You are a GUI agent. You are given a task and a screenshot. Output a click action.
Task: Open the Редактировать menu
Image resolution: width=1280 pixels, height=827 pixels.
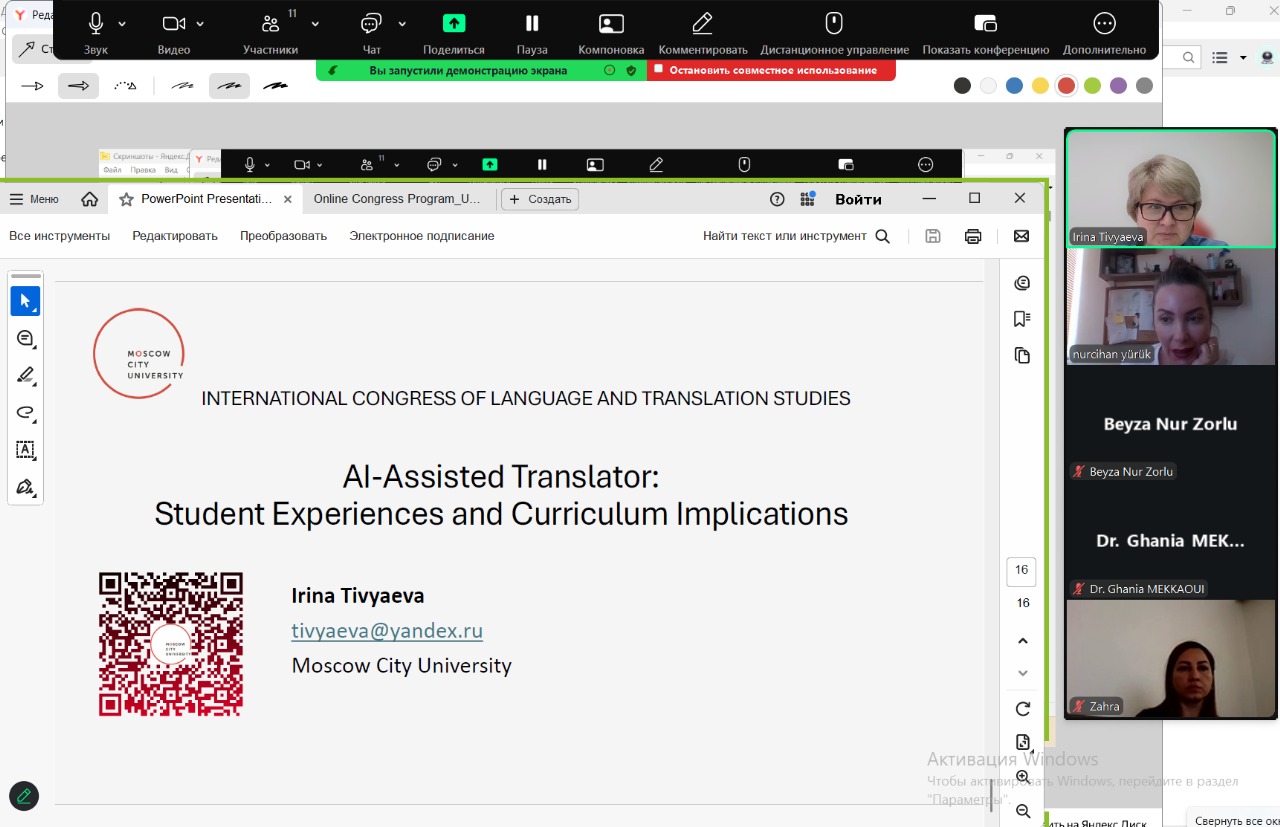coord(175,236)
